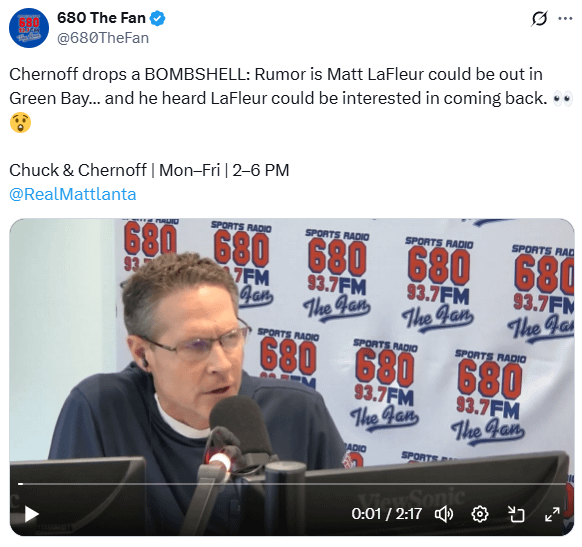Open the @RealMattlanta mention link

click(73, 194)
